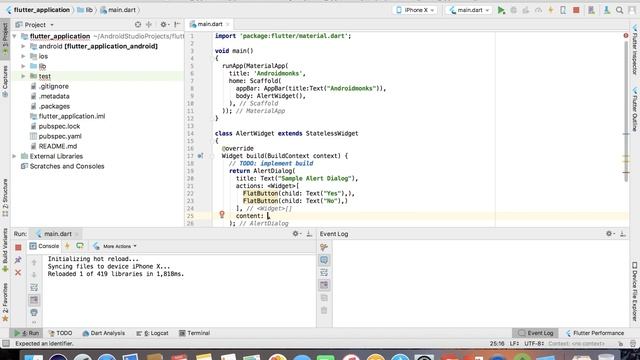This screenshot has width=640, height=360.
Task: Open Project panel settings gear
Action: pos(163,25)
